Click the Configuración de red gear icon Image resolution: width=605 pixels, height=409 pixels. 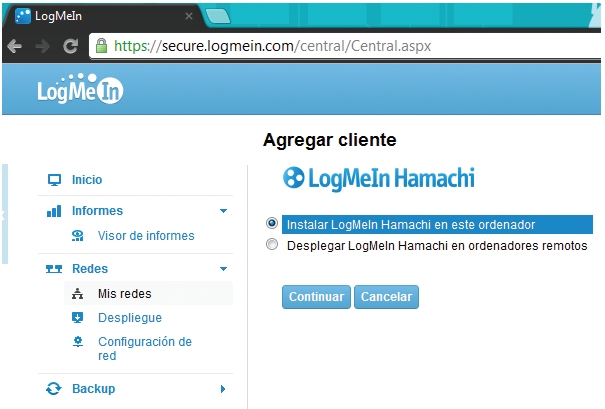(78, 342)
